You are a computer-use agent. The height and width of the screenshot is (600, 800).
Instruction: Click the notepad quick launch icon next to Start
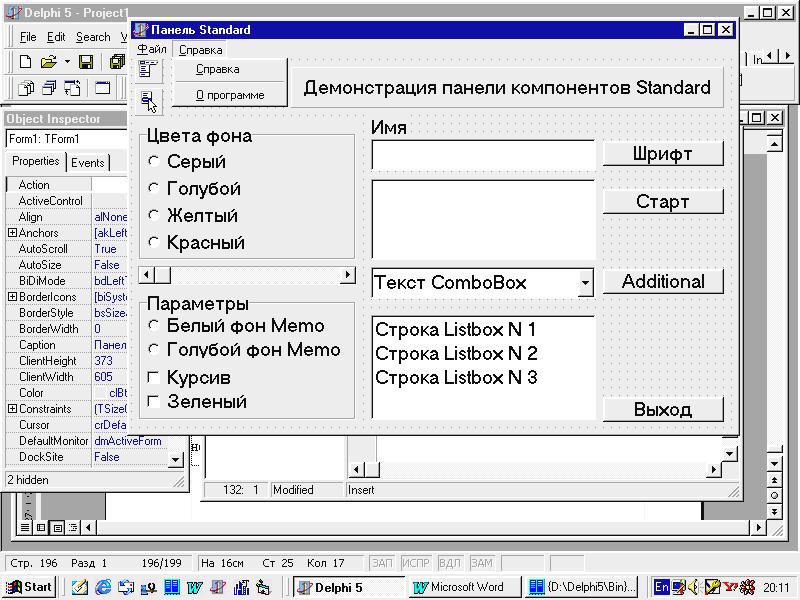click(x=80, y=587)
